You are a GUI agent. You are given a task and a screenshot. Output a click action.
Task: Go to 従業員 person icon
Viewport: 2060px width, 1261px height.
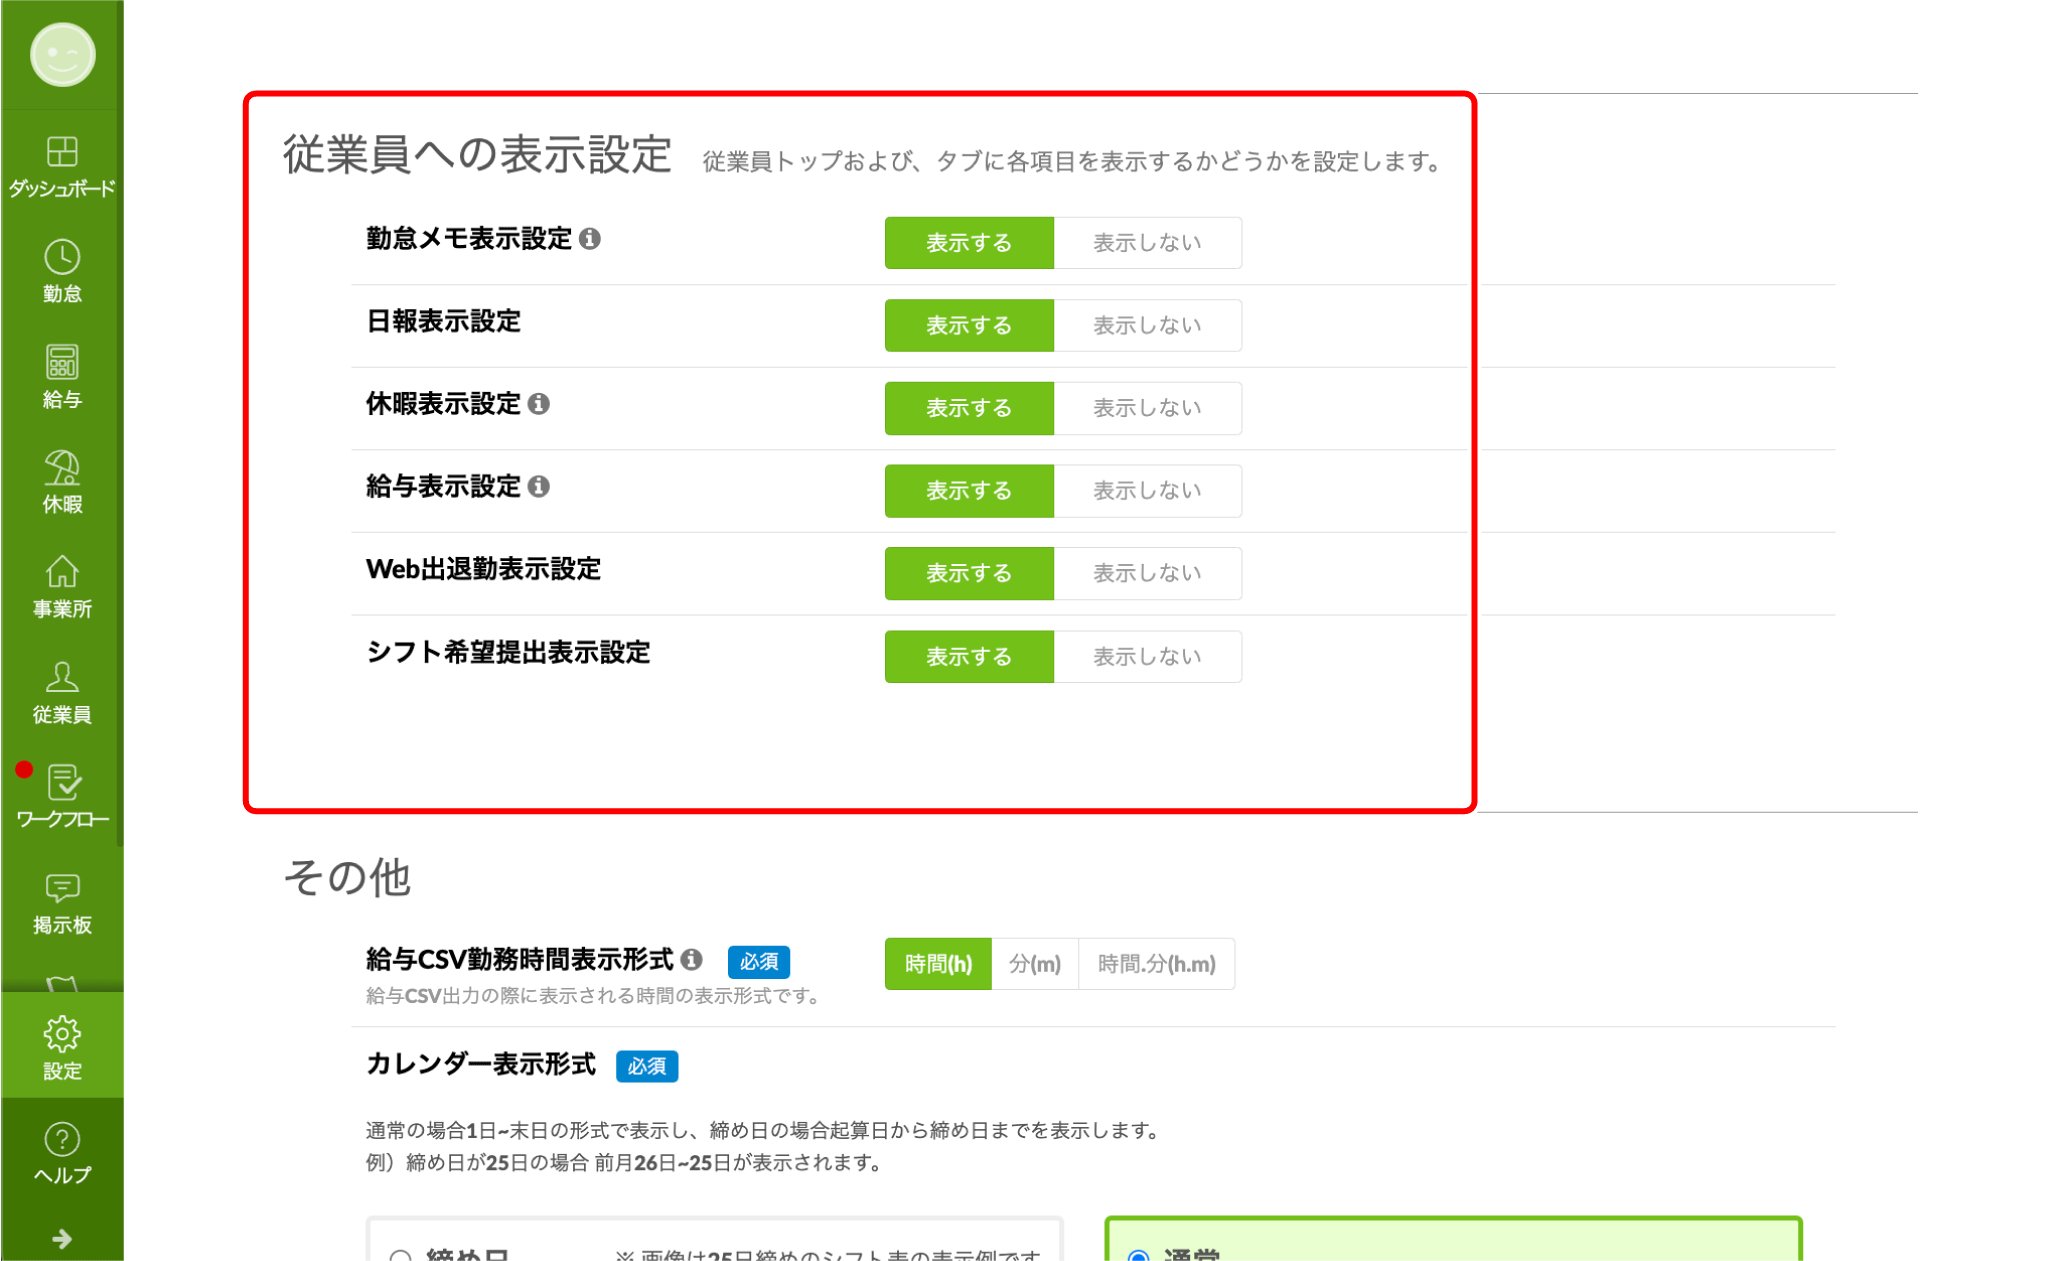coord(62,678)
